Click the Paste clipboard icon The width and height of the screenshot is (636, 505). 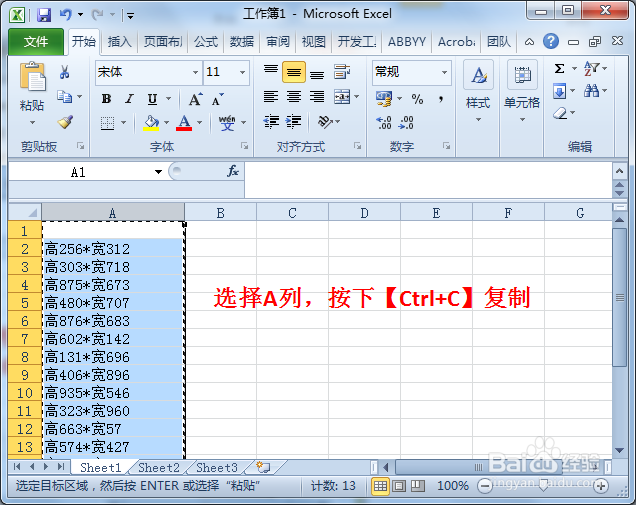(x=32, y=76)
